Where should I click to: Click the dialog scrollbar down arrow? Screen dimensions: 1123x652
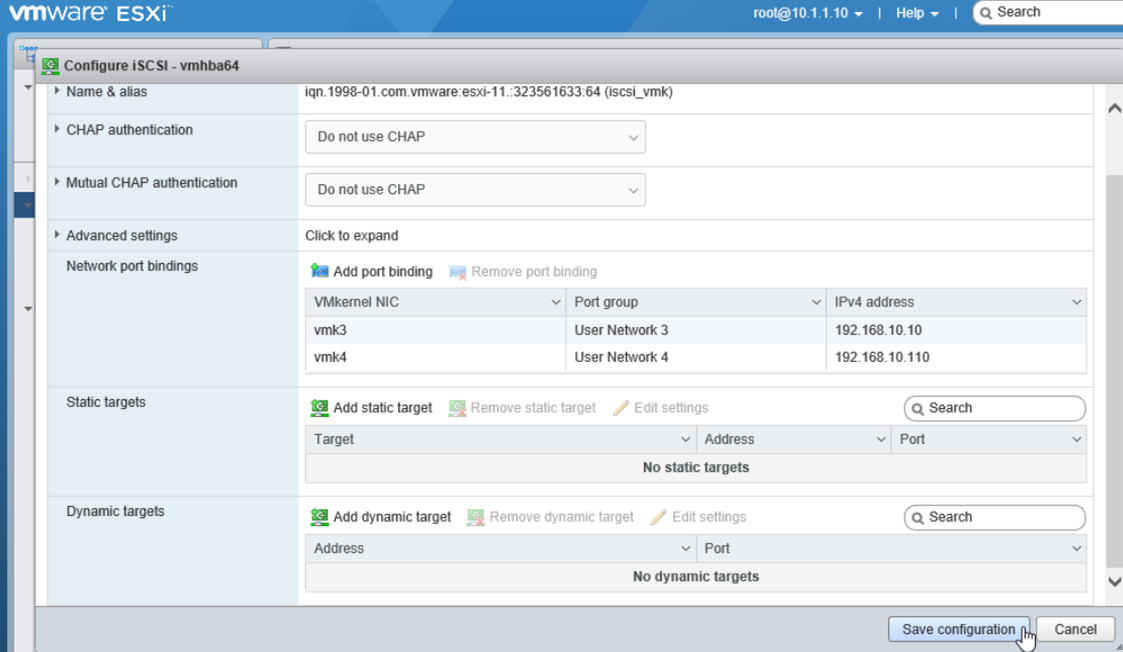tap(1114, 581)
